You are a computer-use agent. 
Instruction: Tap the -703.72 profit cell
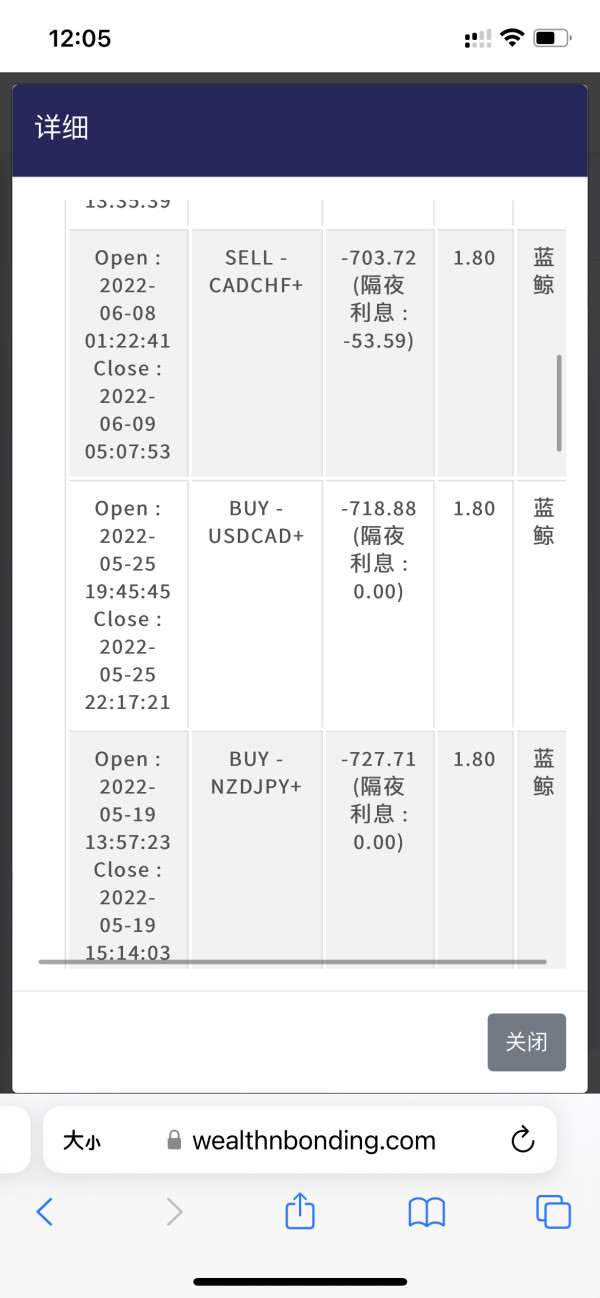(378, 258)
